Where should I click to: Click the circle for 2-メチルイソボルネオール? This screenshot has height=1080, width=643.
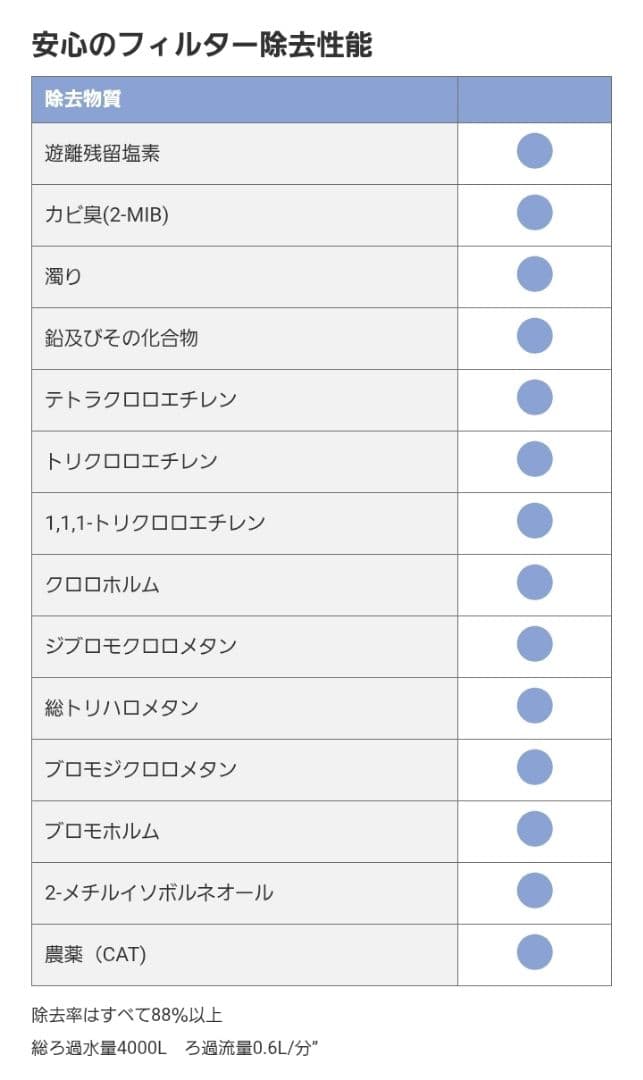pos(534,891)
